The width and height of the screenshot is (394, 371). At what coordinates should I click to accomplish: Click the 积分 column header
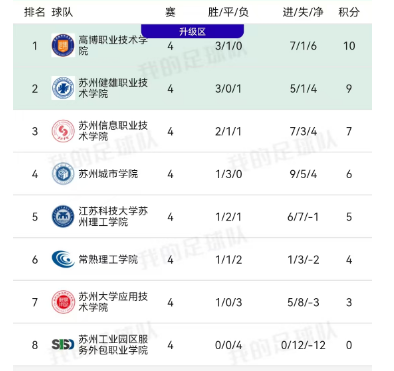pos(349,12)
